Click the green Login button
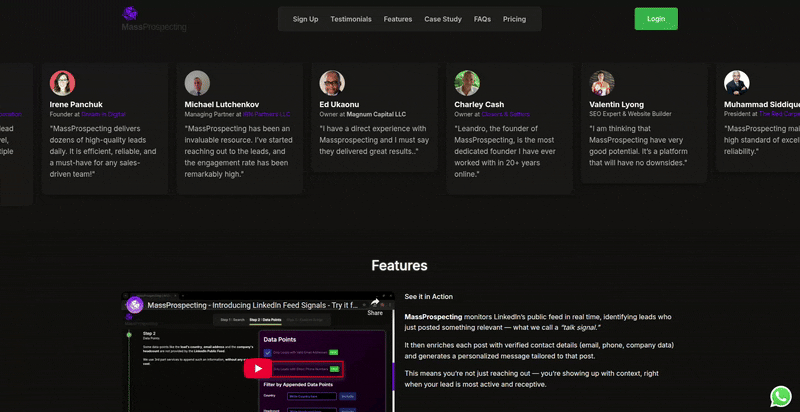Viewport: 800px width, 412px height. click(x=656, y=19)
